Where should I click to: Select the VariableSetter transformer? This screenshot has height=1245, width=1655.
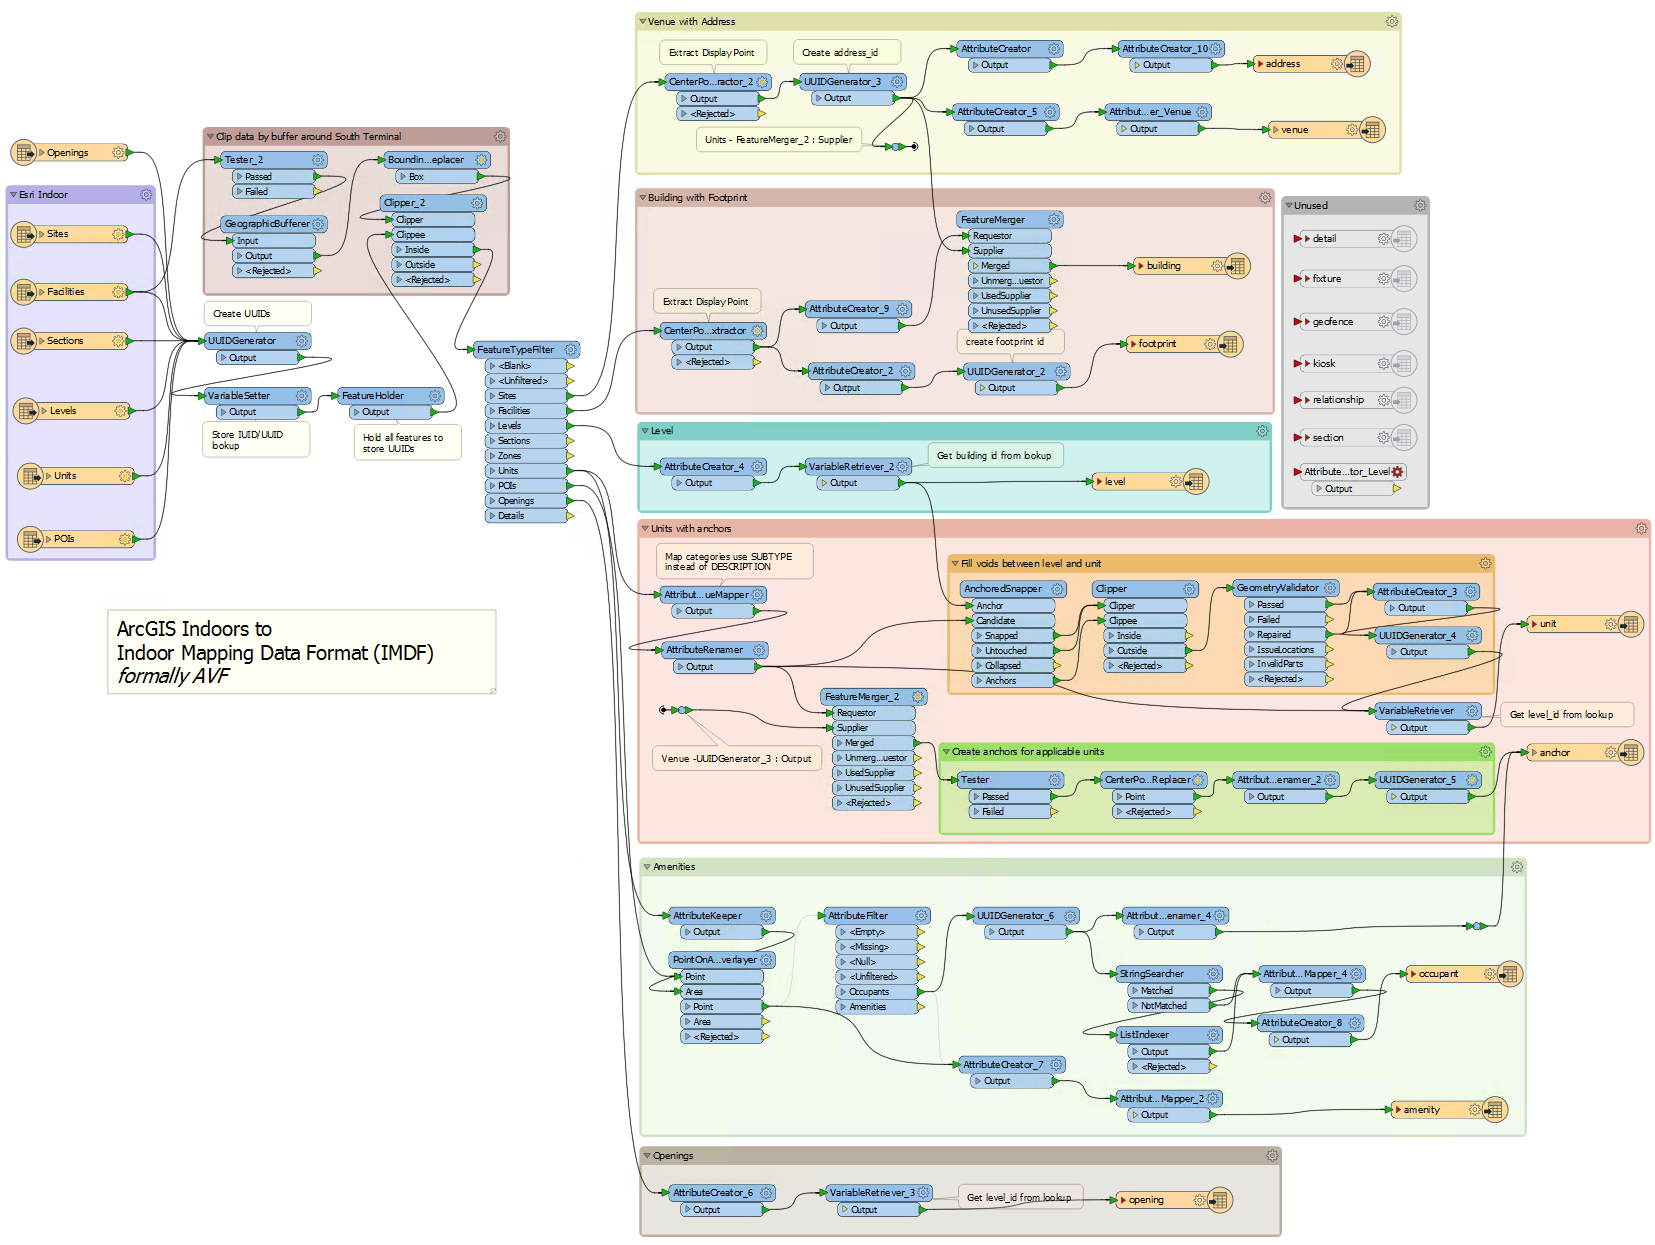click(x=258, y=396)
